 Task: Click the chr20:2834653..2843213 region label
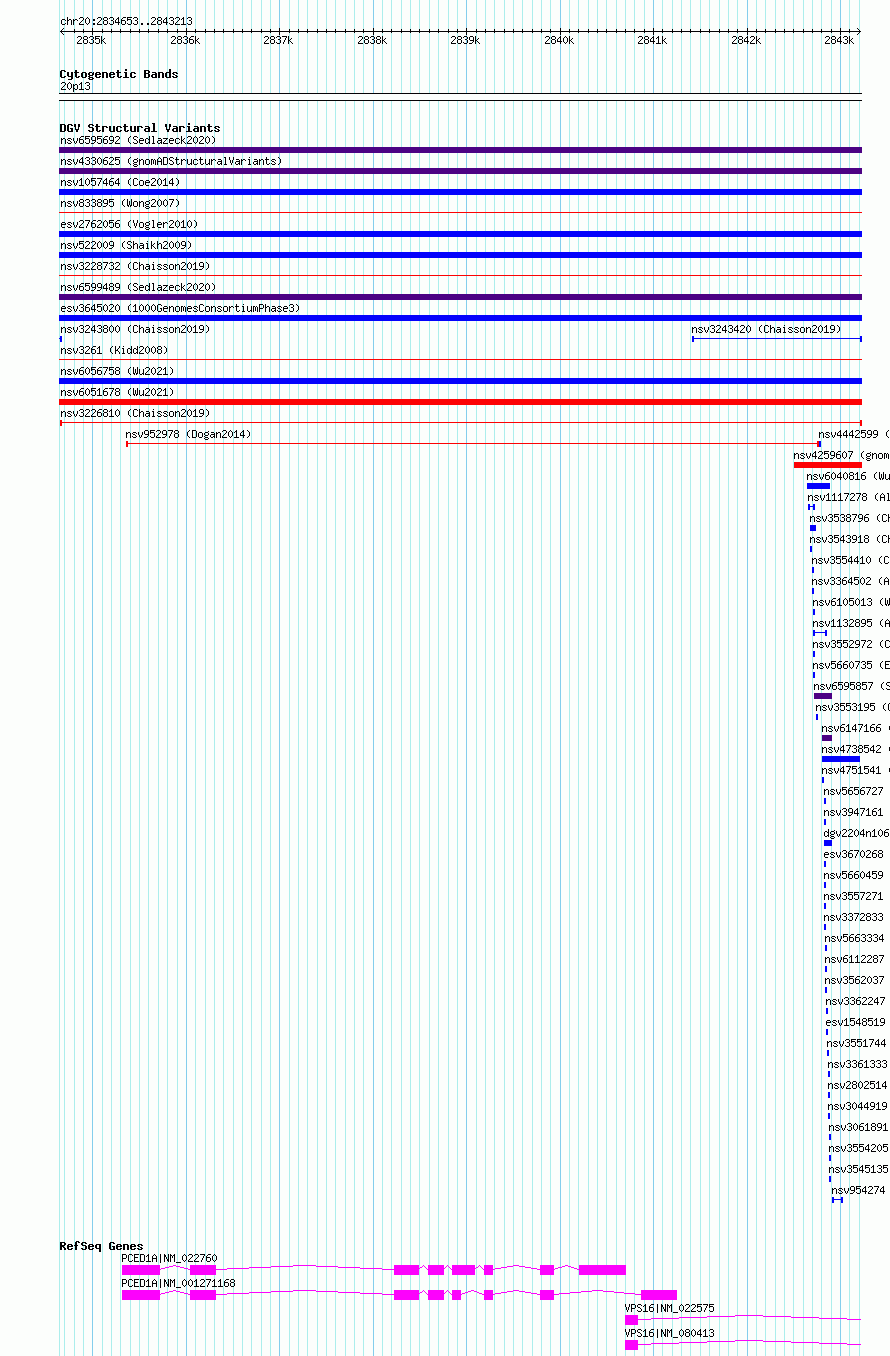pos(126,21)
